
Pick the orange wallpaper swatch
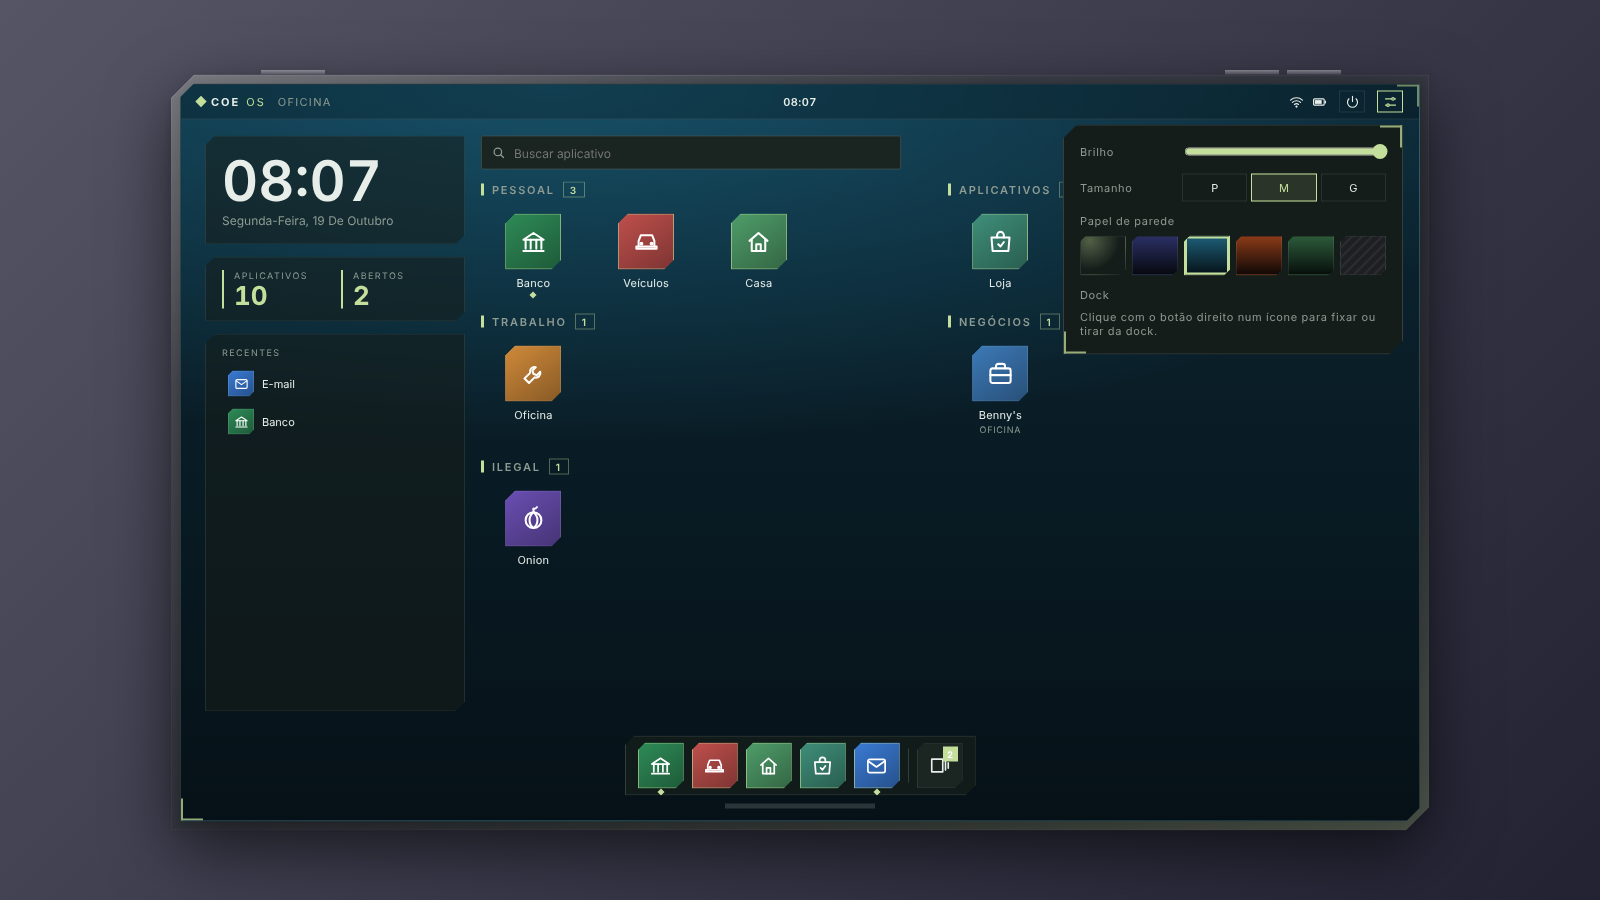click(x=1259, y=255)
